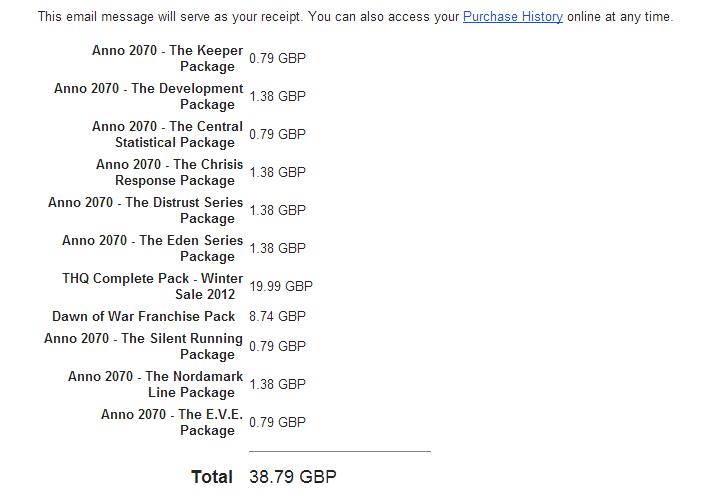This screenshot has width=715, height=503.
Task: Select the Development Package 1.38 GBP price
Action: point(277,97)
